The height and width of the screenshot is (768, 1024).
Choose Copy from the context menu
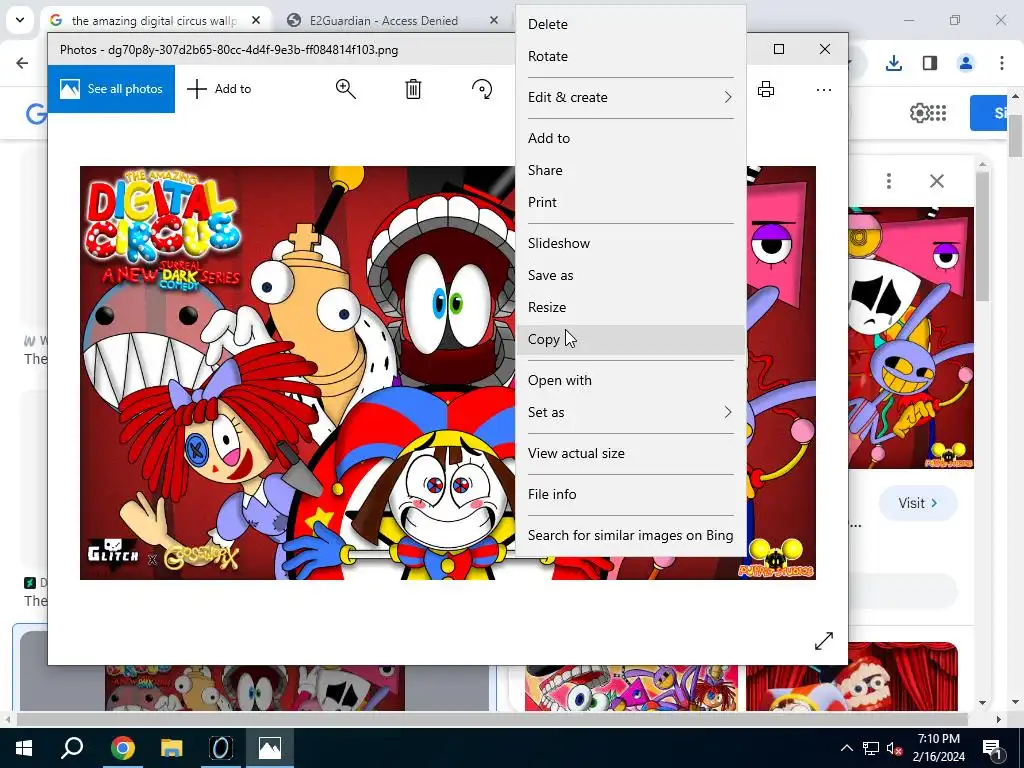coord(631,339)
